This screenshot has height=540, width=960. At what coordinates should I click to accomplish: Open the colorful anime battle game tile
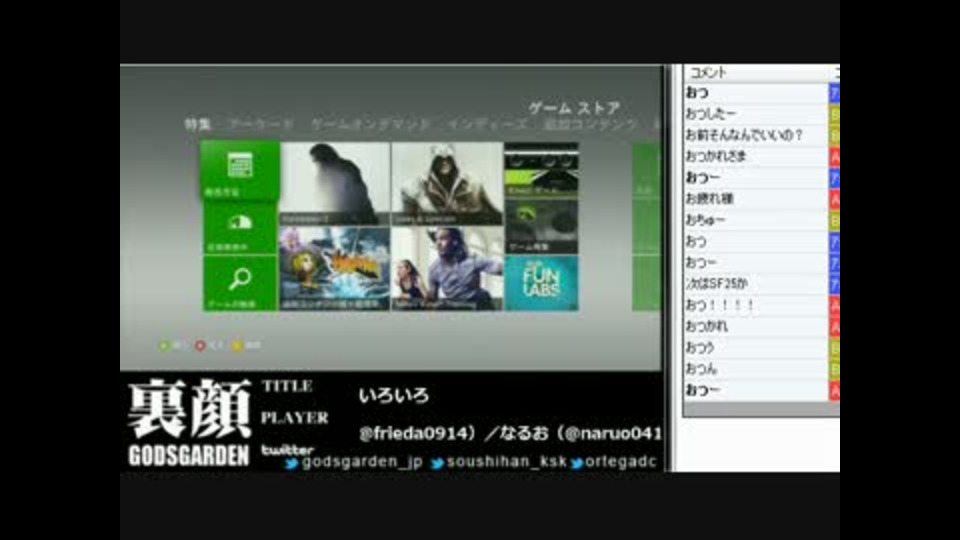[x=334, y=269]
